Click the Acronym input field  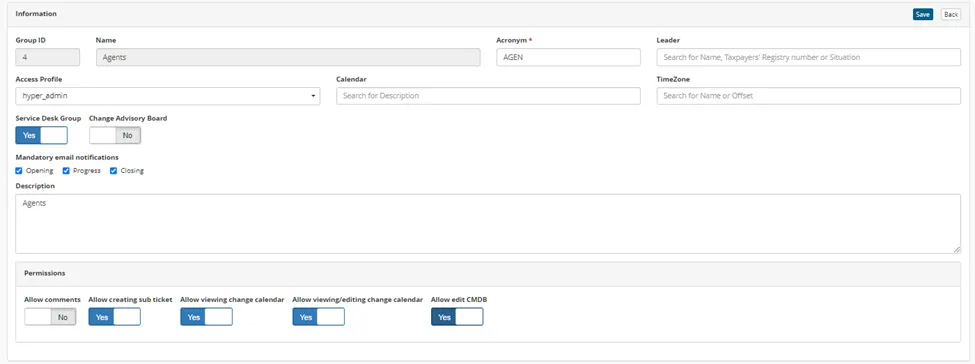click(x=568, y=57)
